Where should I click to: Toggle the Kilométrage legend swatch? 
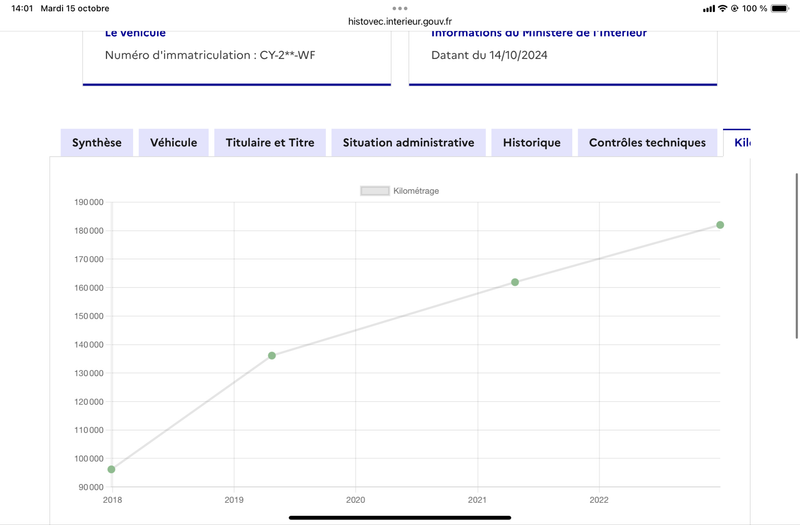coord(375,191)
